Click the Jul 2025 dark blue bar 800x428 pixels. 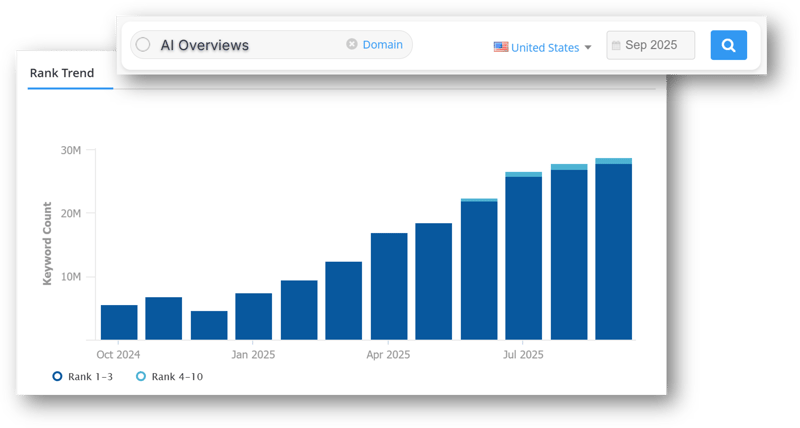(524, 258)
